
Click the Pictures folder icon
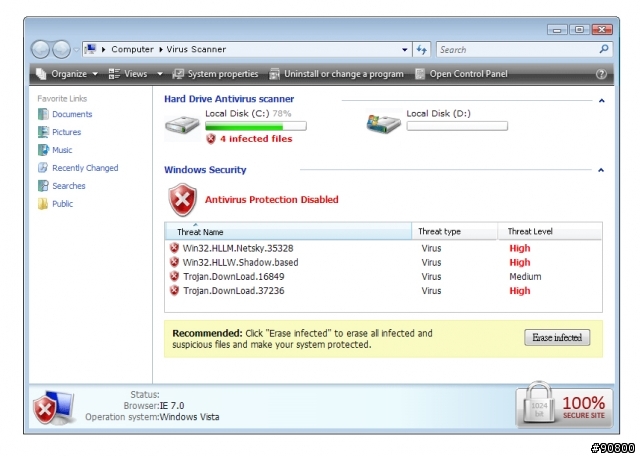[x=43, y=132]
